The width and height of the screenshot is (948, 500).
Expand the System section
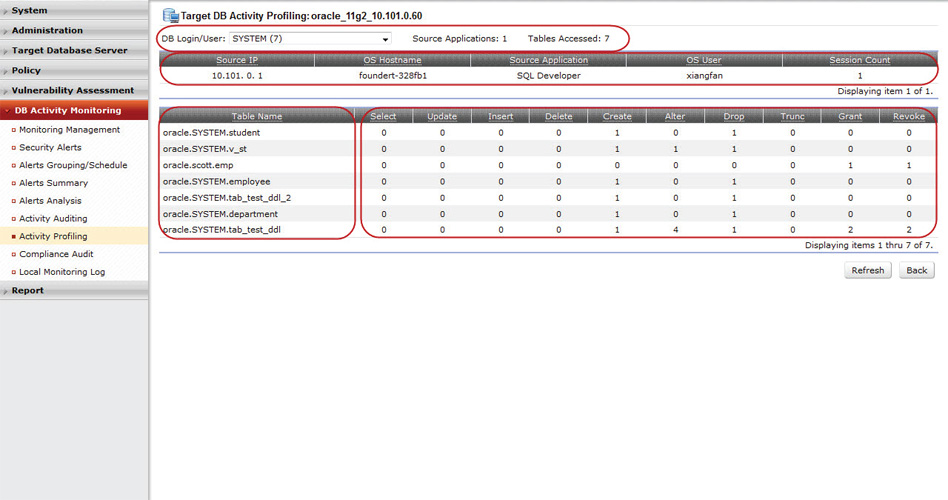(74, 10)
